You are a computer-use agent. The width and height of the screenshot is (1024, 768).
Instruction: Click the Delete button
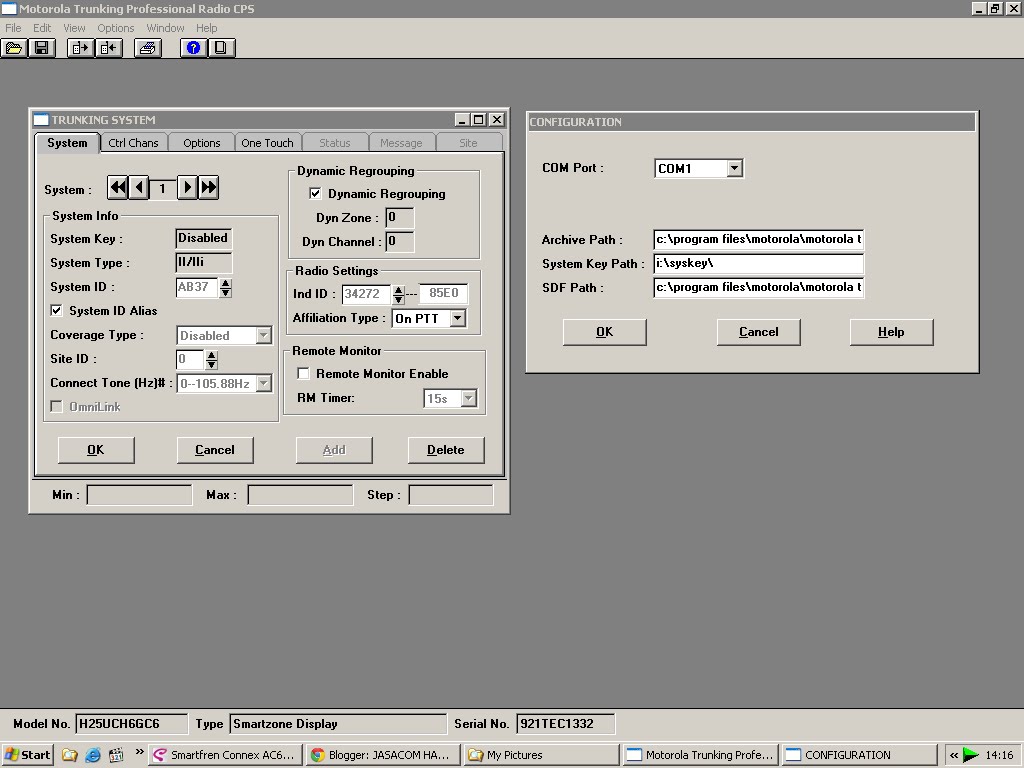(x=446, y=450)
